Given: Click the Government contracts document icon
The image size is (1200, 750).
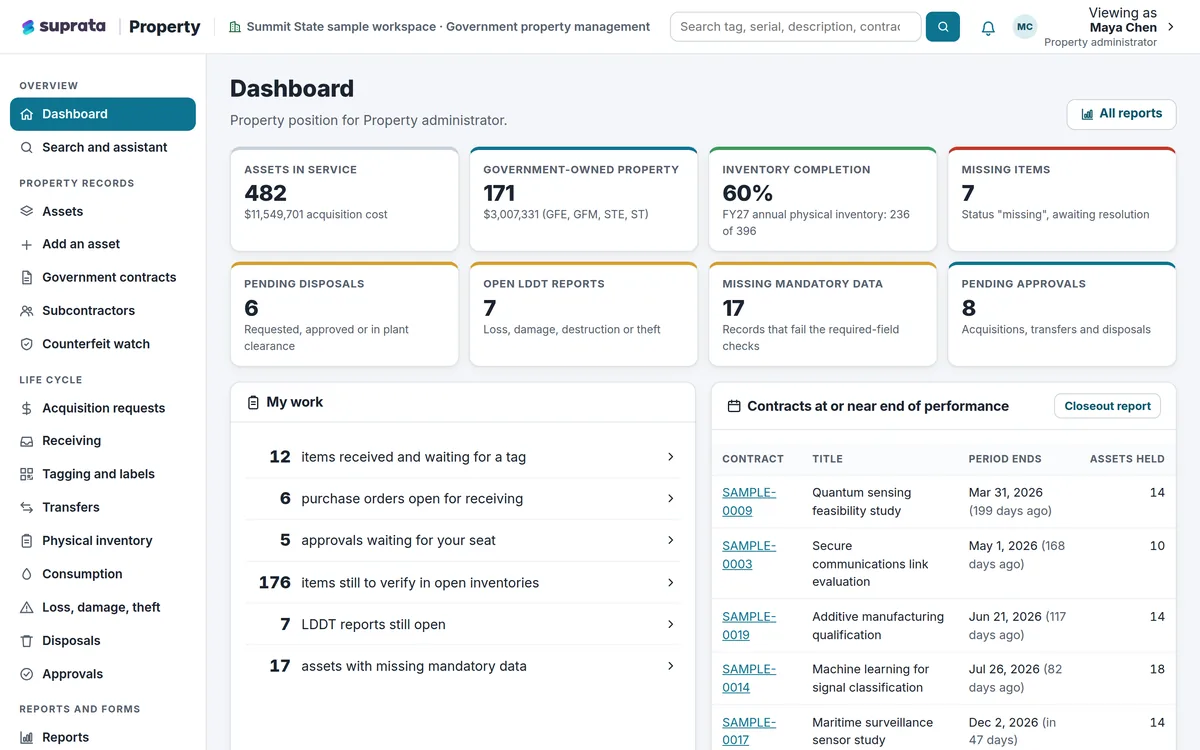Looking at the screenshot, I should (x=27, y=277).
